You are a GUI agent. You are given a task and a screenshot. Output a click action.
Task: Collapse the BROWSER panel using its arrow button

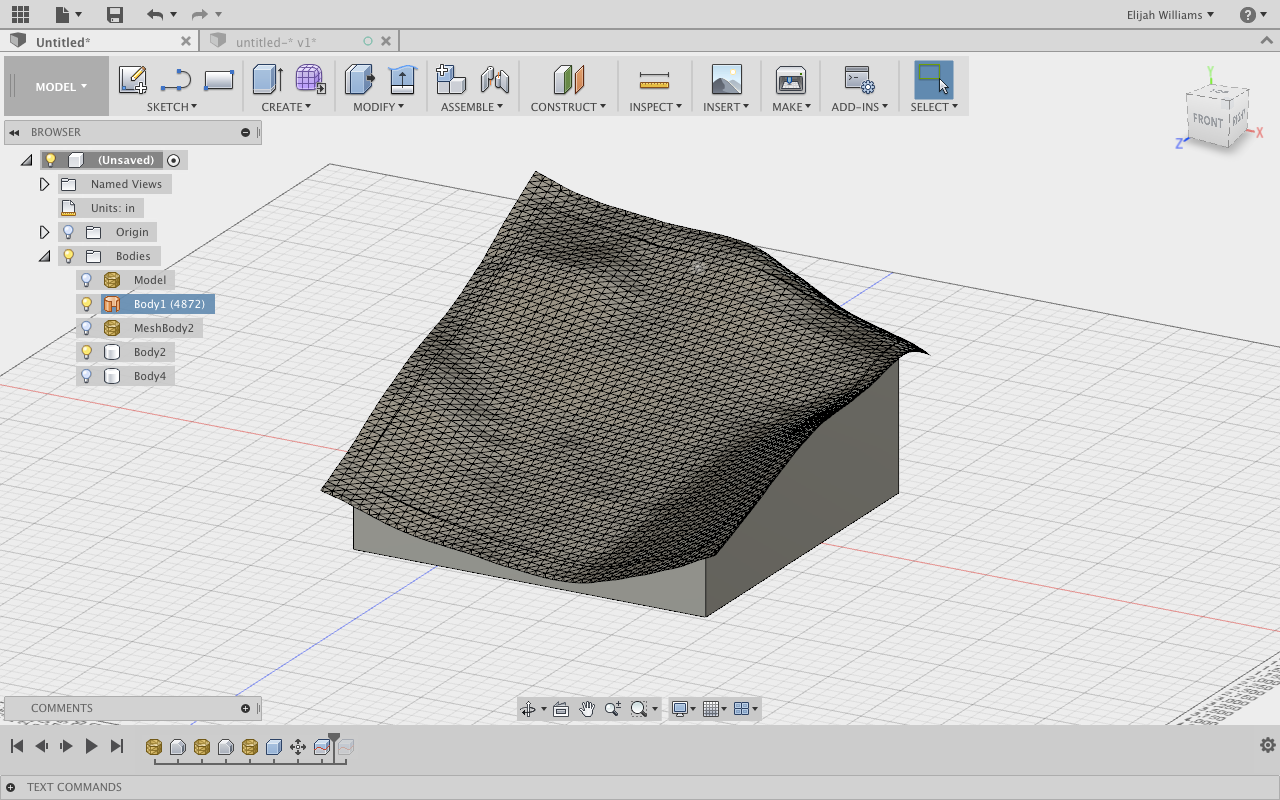pos(14,131)
